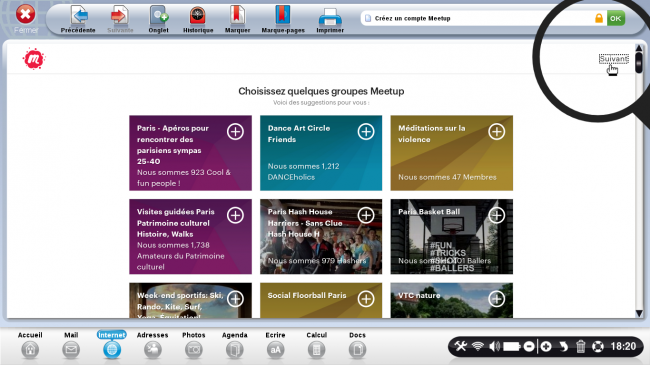Add the VTC nature group

click(x=496, y=299)
